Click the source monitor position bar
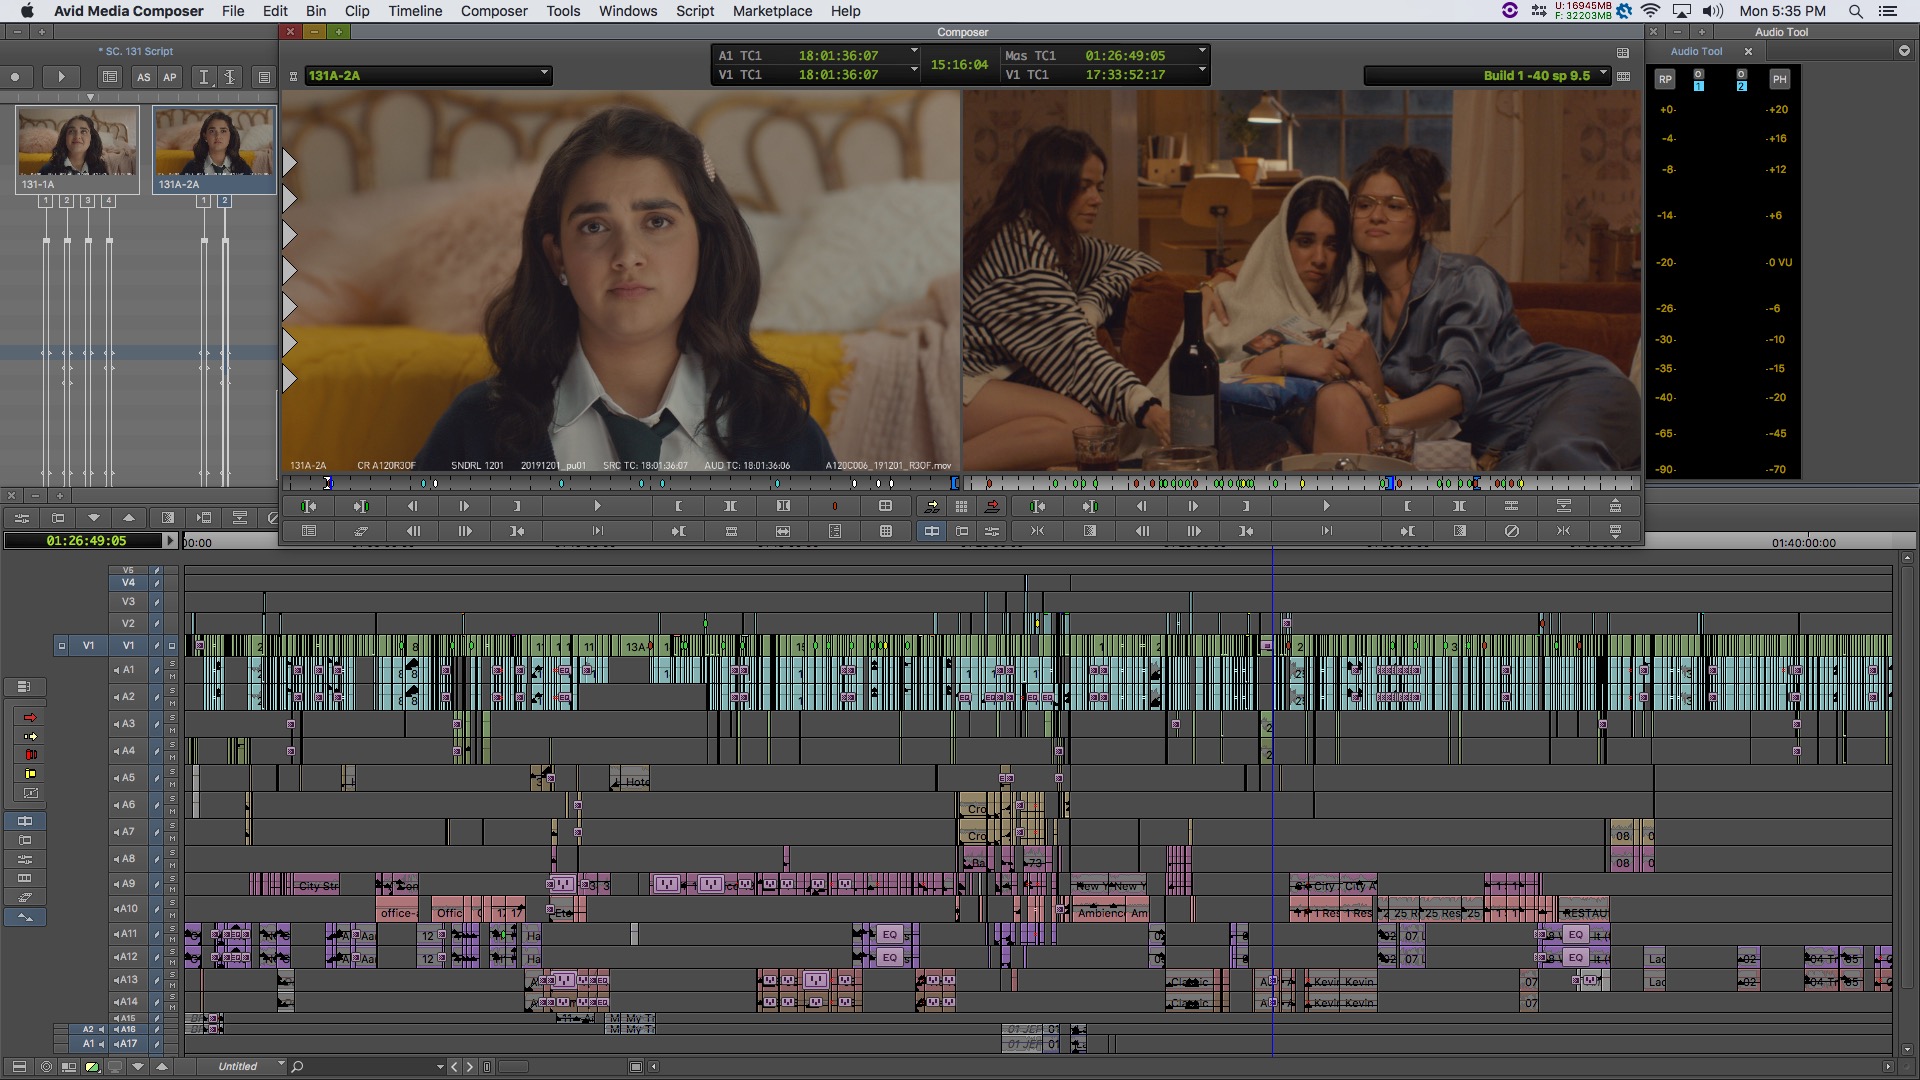1920x1080 pixels. point(619,484)
